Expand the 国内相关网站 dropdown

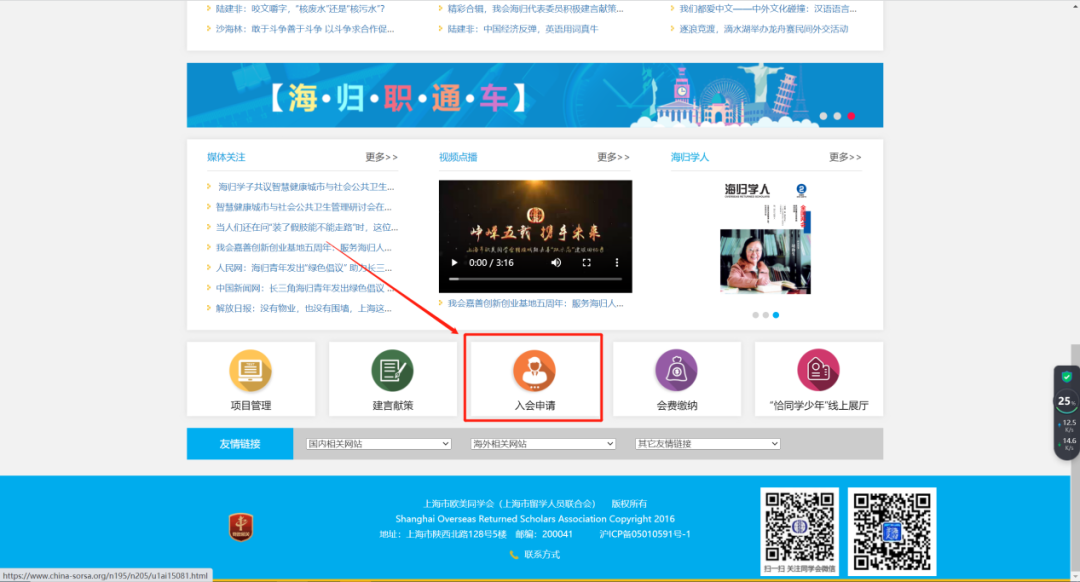379,444
